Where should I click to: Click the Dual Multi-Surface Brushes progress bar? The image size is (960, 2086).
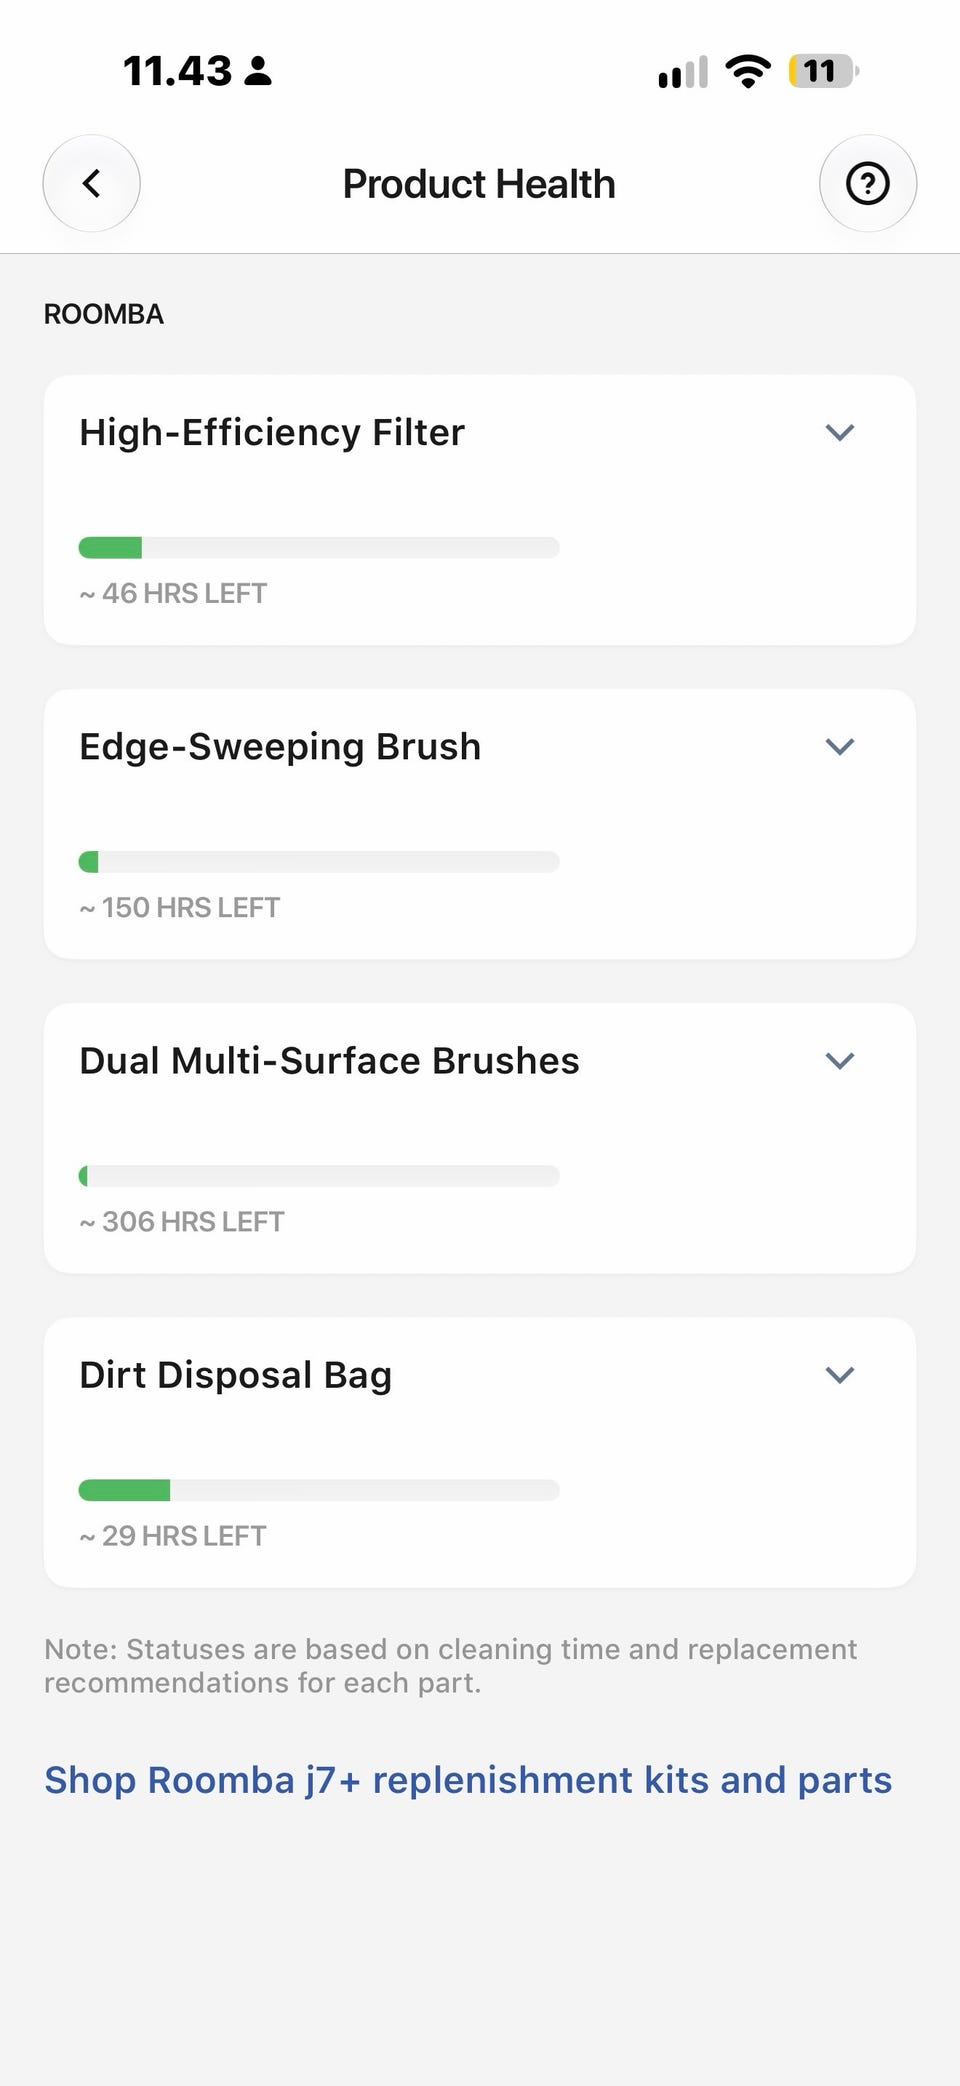click(319, 1175)
